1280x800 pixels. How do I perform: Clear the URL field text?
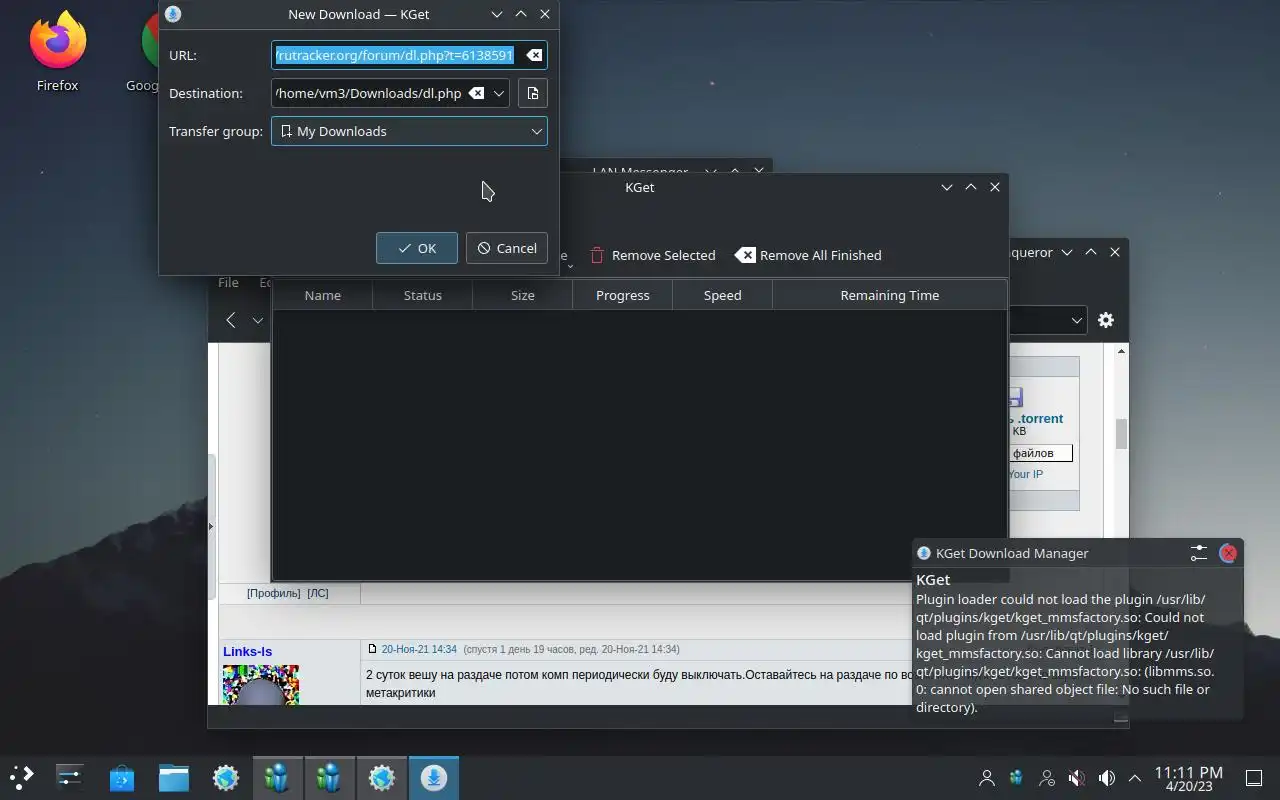coord(534,55)
